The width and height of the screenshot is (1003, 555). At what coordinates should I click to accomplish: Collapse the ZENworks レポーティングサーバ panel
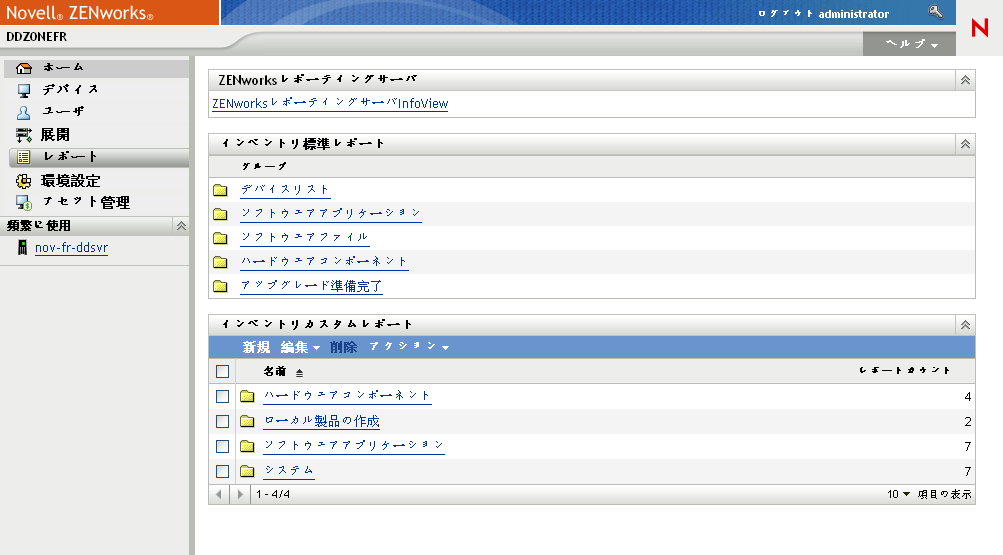tap(965, 80)
